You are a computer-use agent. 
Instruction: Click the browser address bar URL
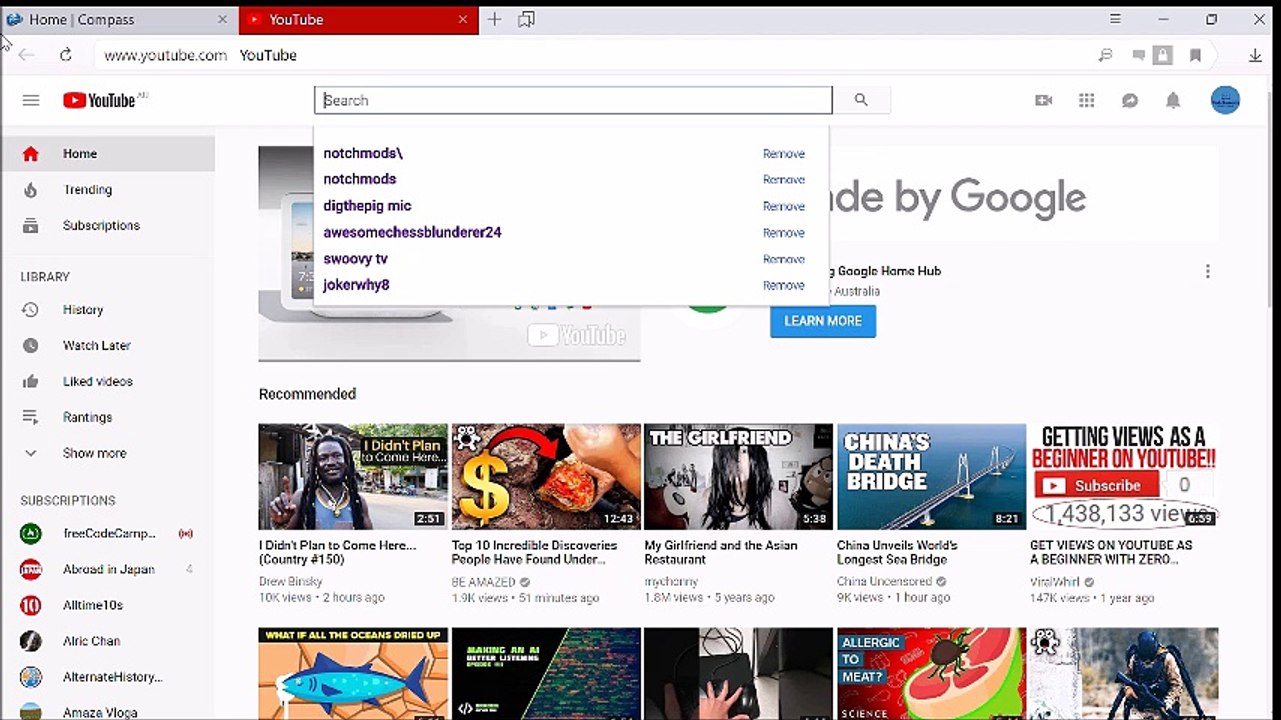tap(166, 55)
